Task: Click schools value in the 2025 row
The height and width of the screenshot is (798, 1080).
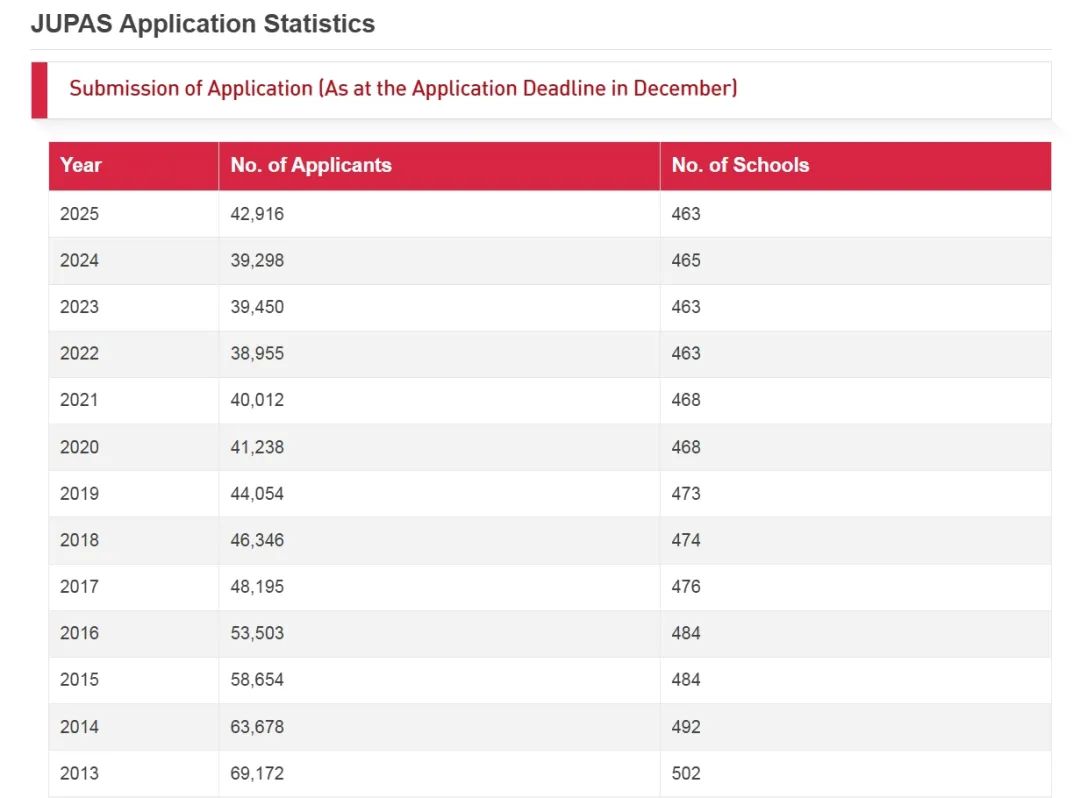Action: (686, 214)
